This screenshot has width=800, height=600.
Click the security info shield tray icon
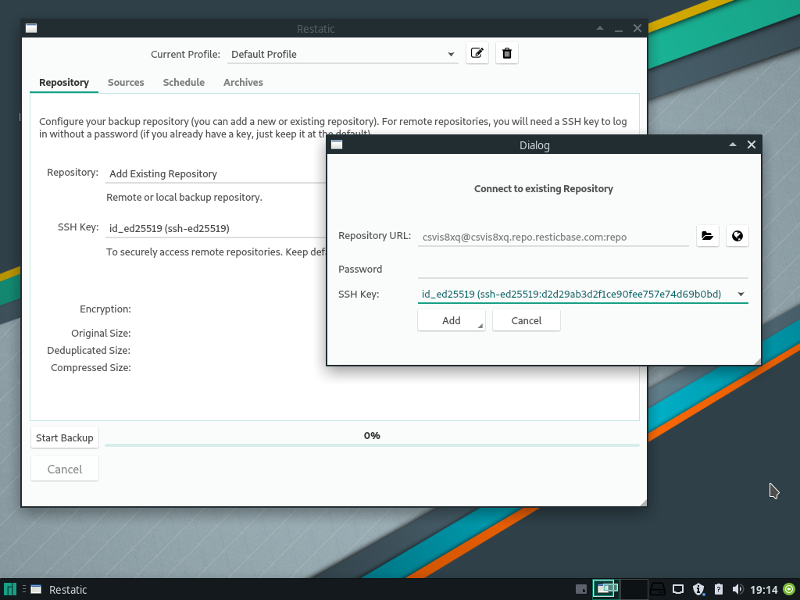pyautogui.click(x=698, y=589)
